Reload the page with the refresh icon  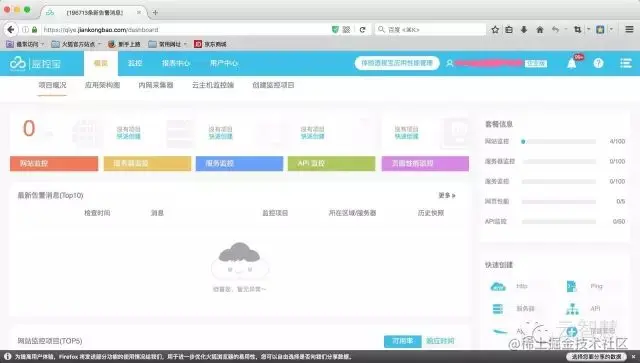coord(362,29)
